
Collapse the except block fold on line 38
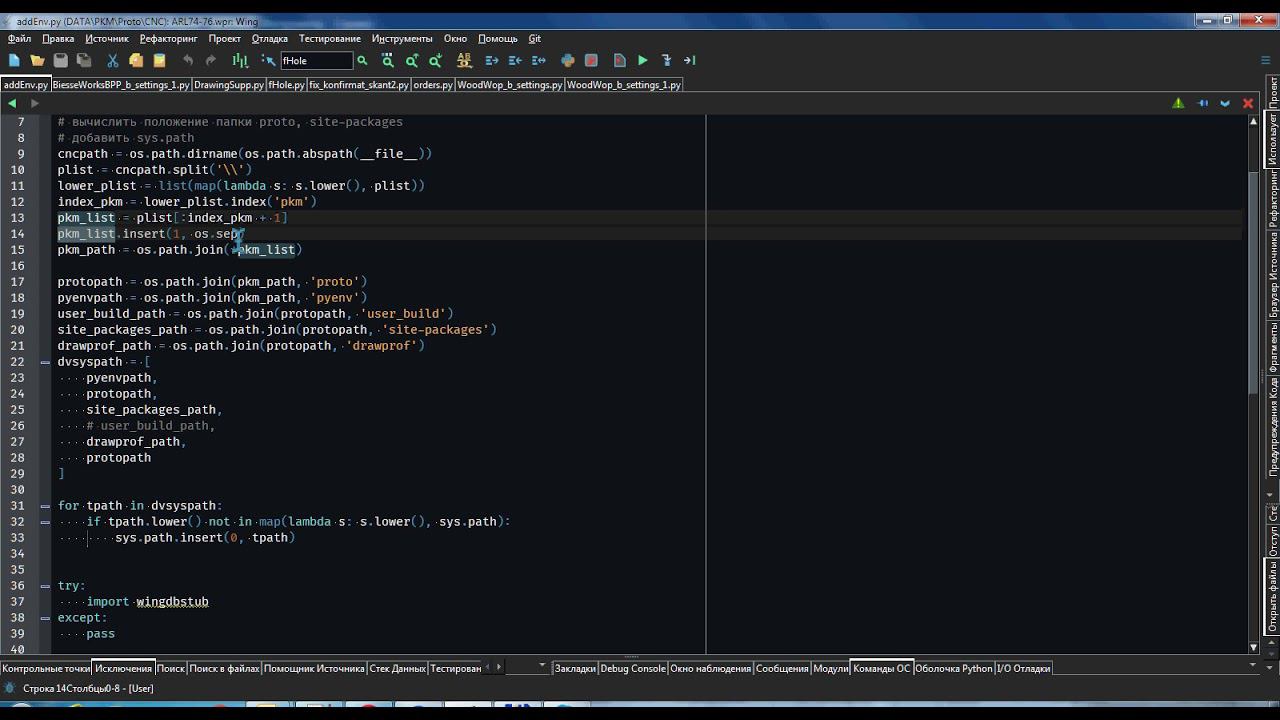pyautogui.click(x=45, y=618)
